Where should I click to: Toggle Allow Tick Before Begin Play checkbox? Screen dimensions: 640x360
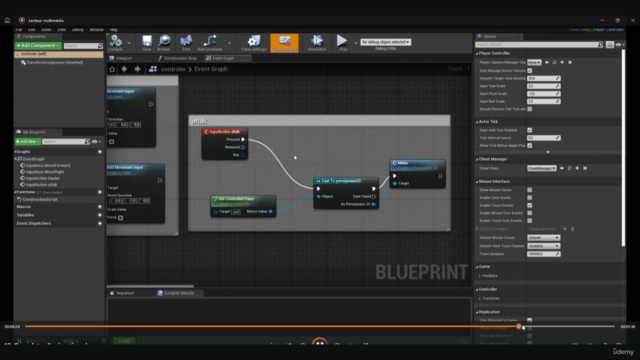(x=530, y=145)
